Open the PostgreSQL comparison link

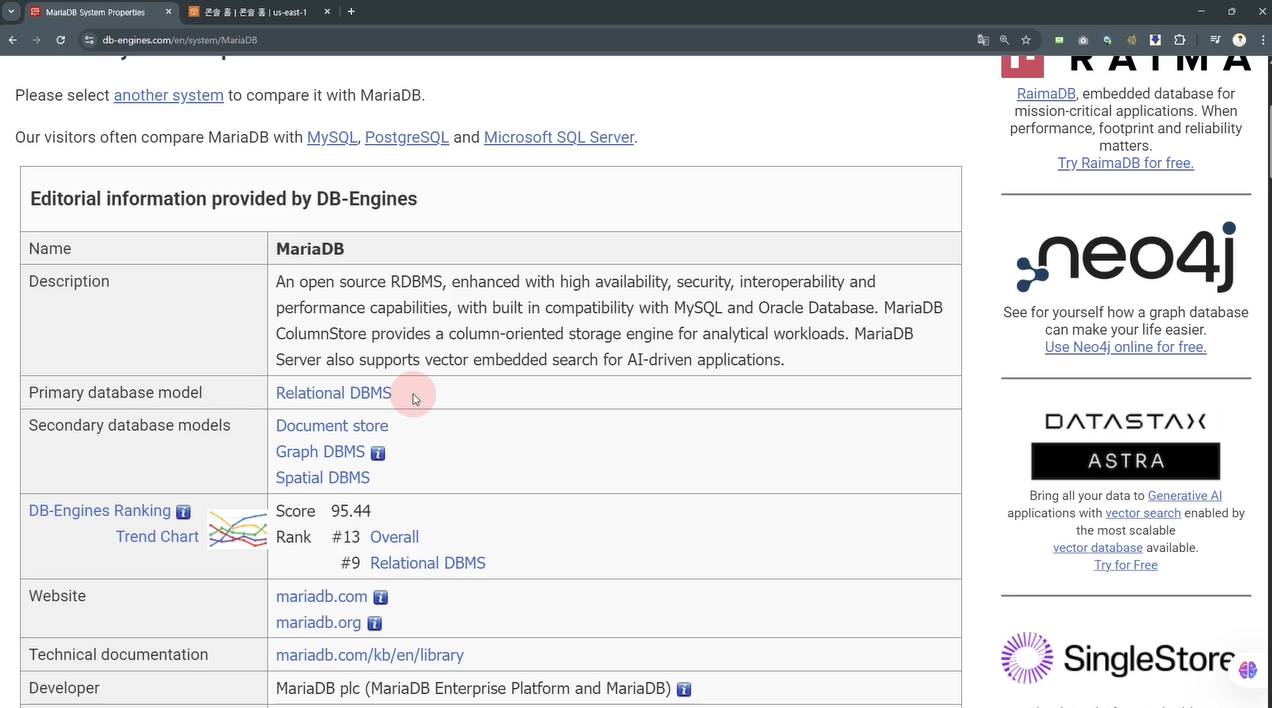click(407, 137)
